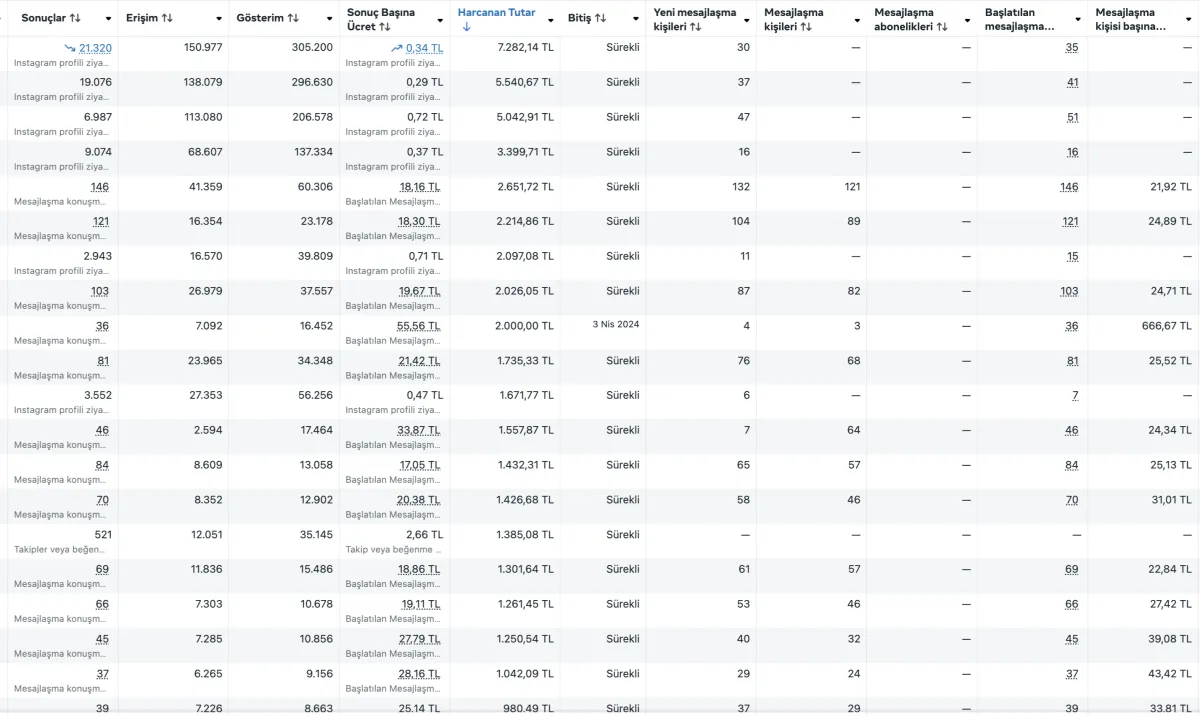Click sort arrows beside Mesajlaşma abonelikleri
This screenshot has width=1200, height=716.
click(x=940, y=27)
